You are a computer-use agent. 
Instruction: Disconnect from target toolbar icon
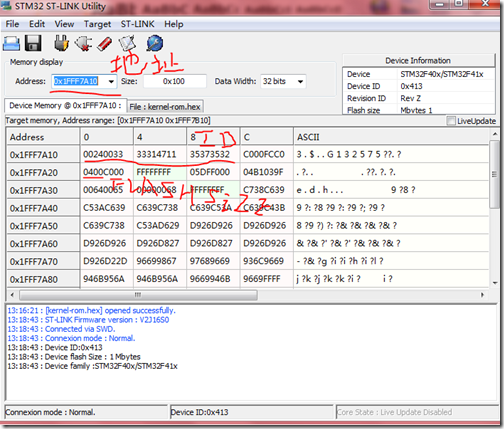pyautogui.click(x=83, y=43)
